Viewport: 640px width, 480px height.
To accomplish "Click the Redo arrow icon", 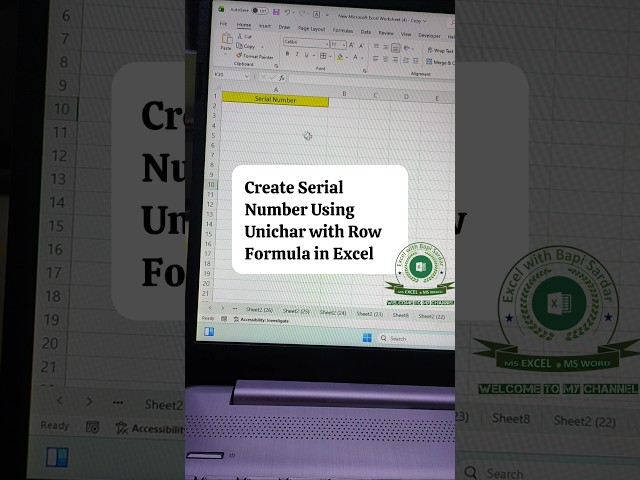I will pos(302,13).
